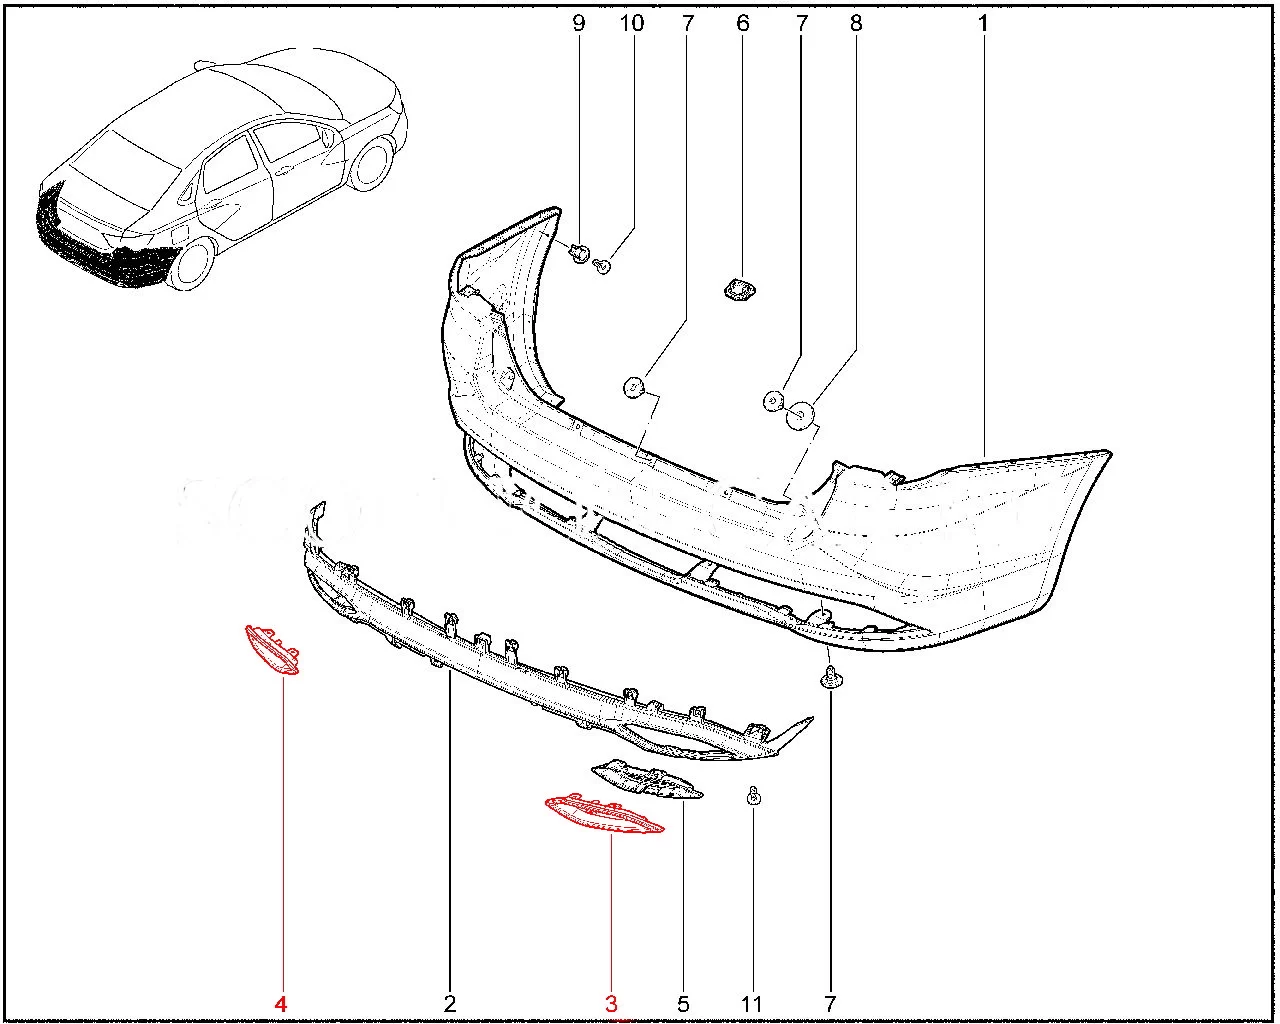Image resolution: width=1280 pixels, height=1024 pixels.
Task: Click the clip fastener drawing below label 9
Action: pos(579,256)
